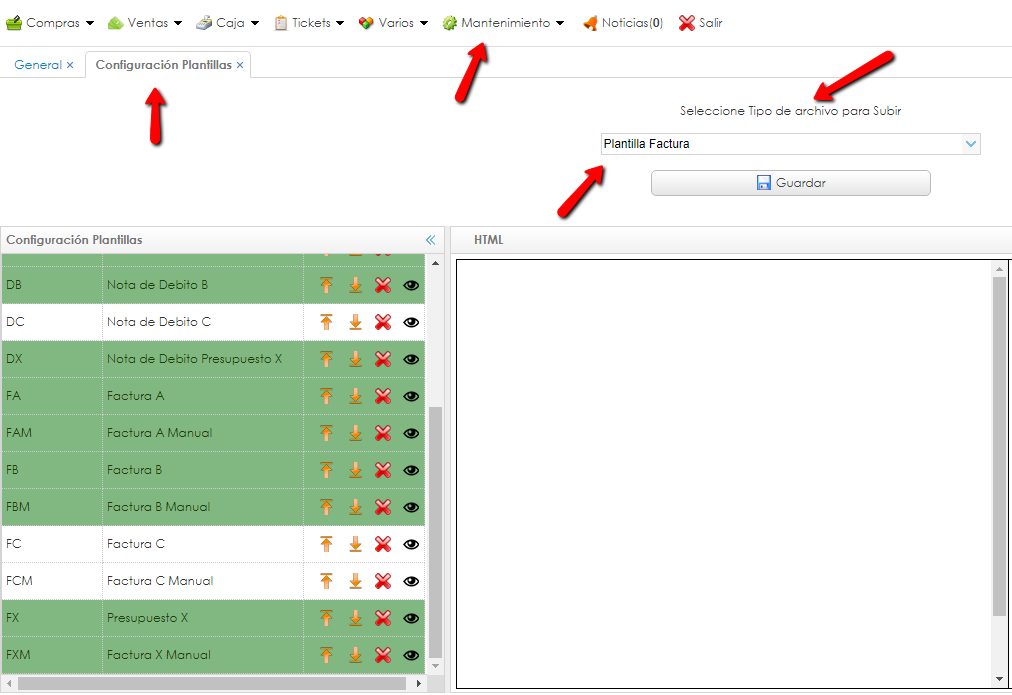This screenshot has width=1012, height=695.
Task: Click red X delete icon for Factura A Manual
Action: click(x=382, y=433)
